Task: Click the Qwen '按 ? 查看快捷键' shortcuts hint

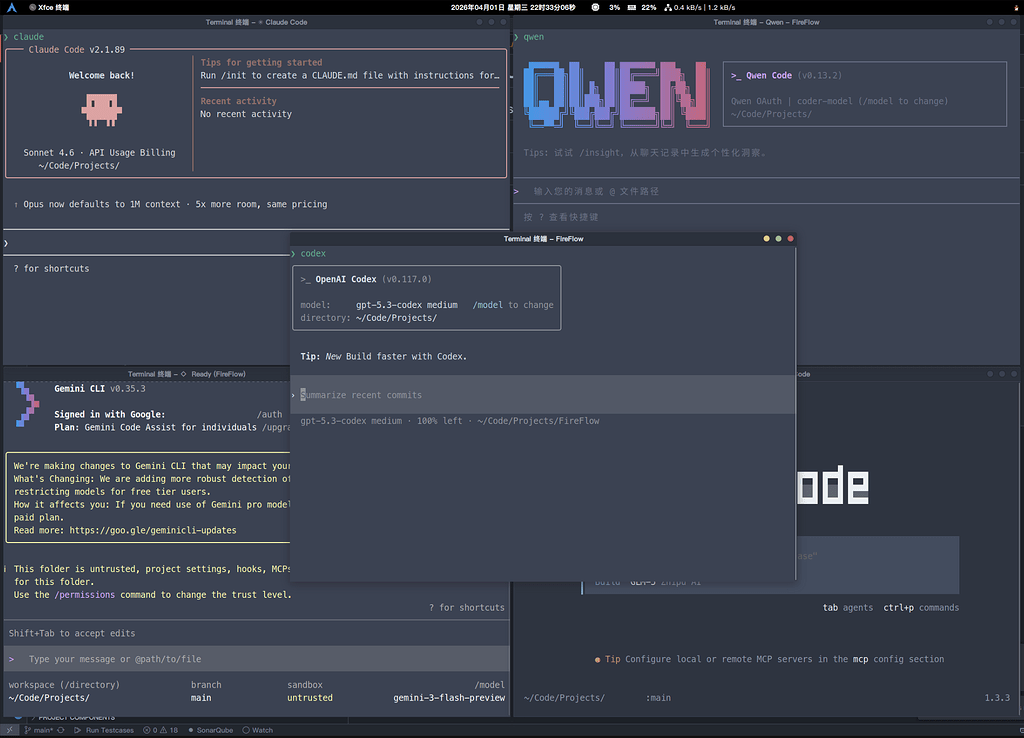Action: pyautogui.click(x=561, y=217)
